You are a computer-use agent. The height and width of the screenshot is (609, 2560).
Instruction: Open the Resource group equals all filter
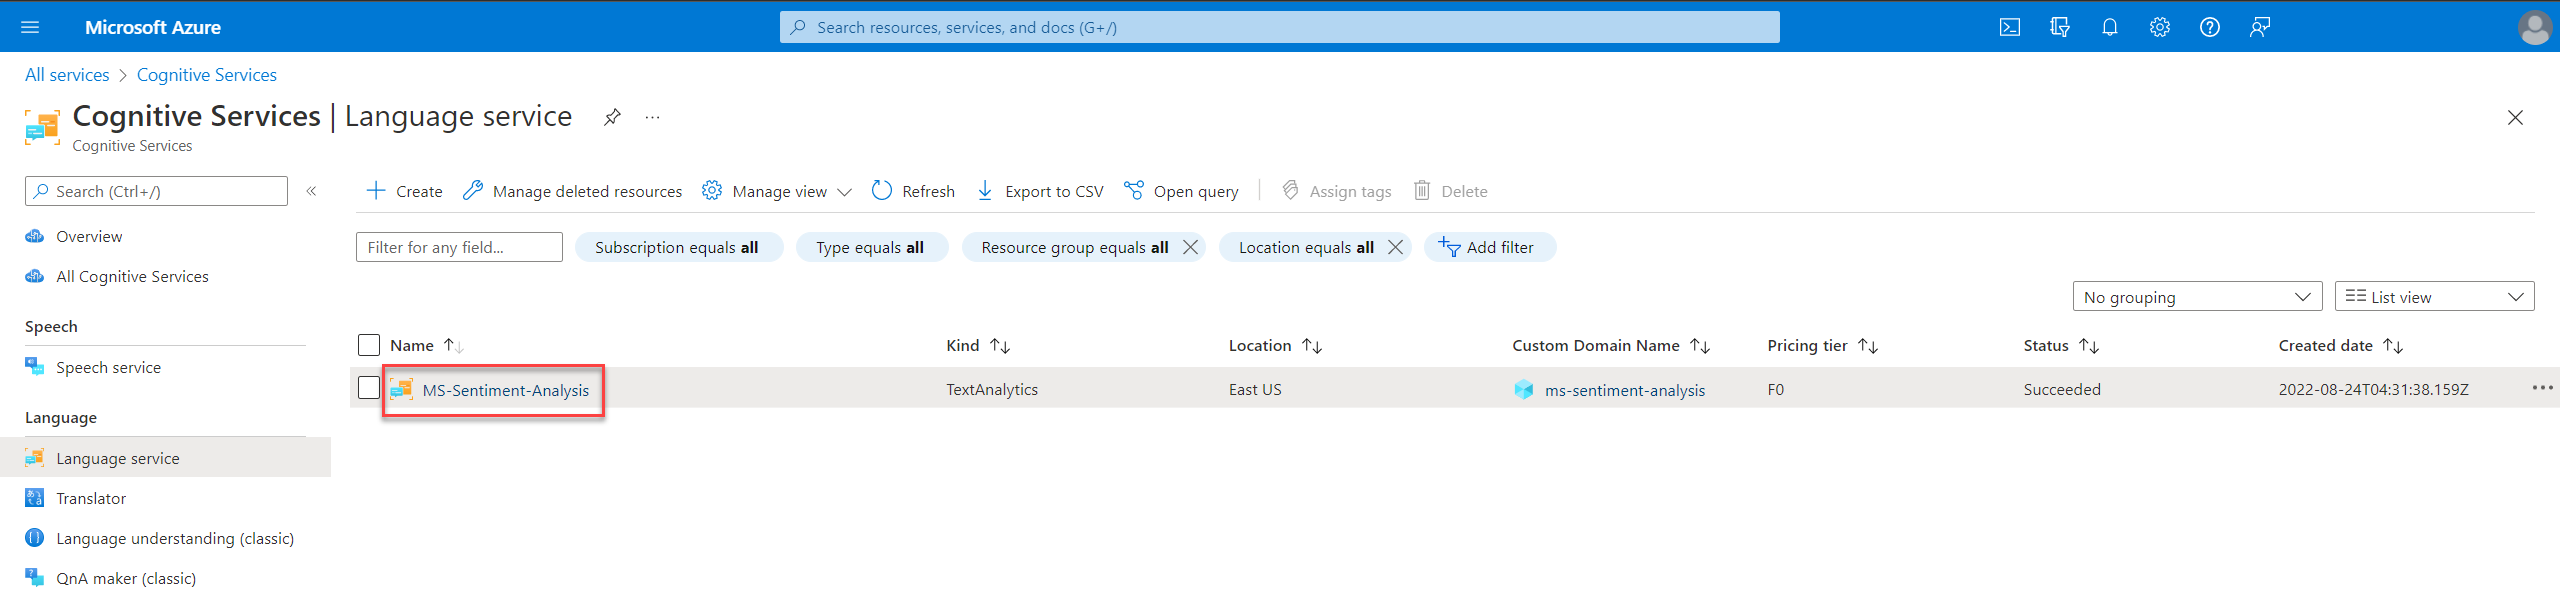(x=1074, y=247)
